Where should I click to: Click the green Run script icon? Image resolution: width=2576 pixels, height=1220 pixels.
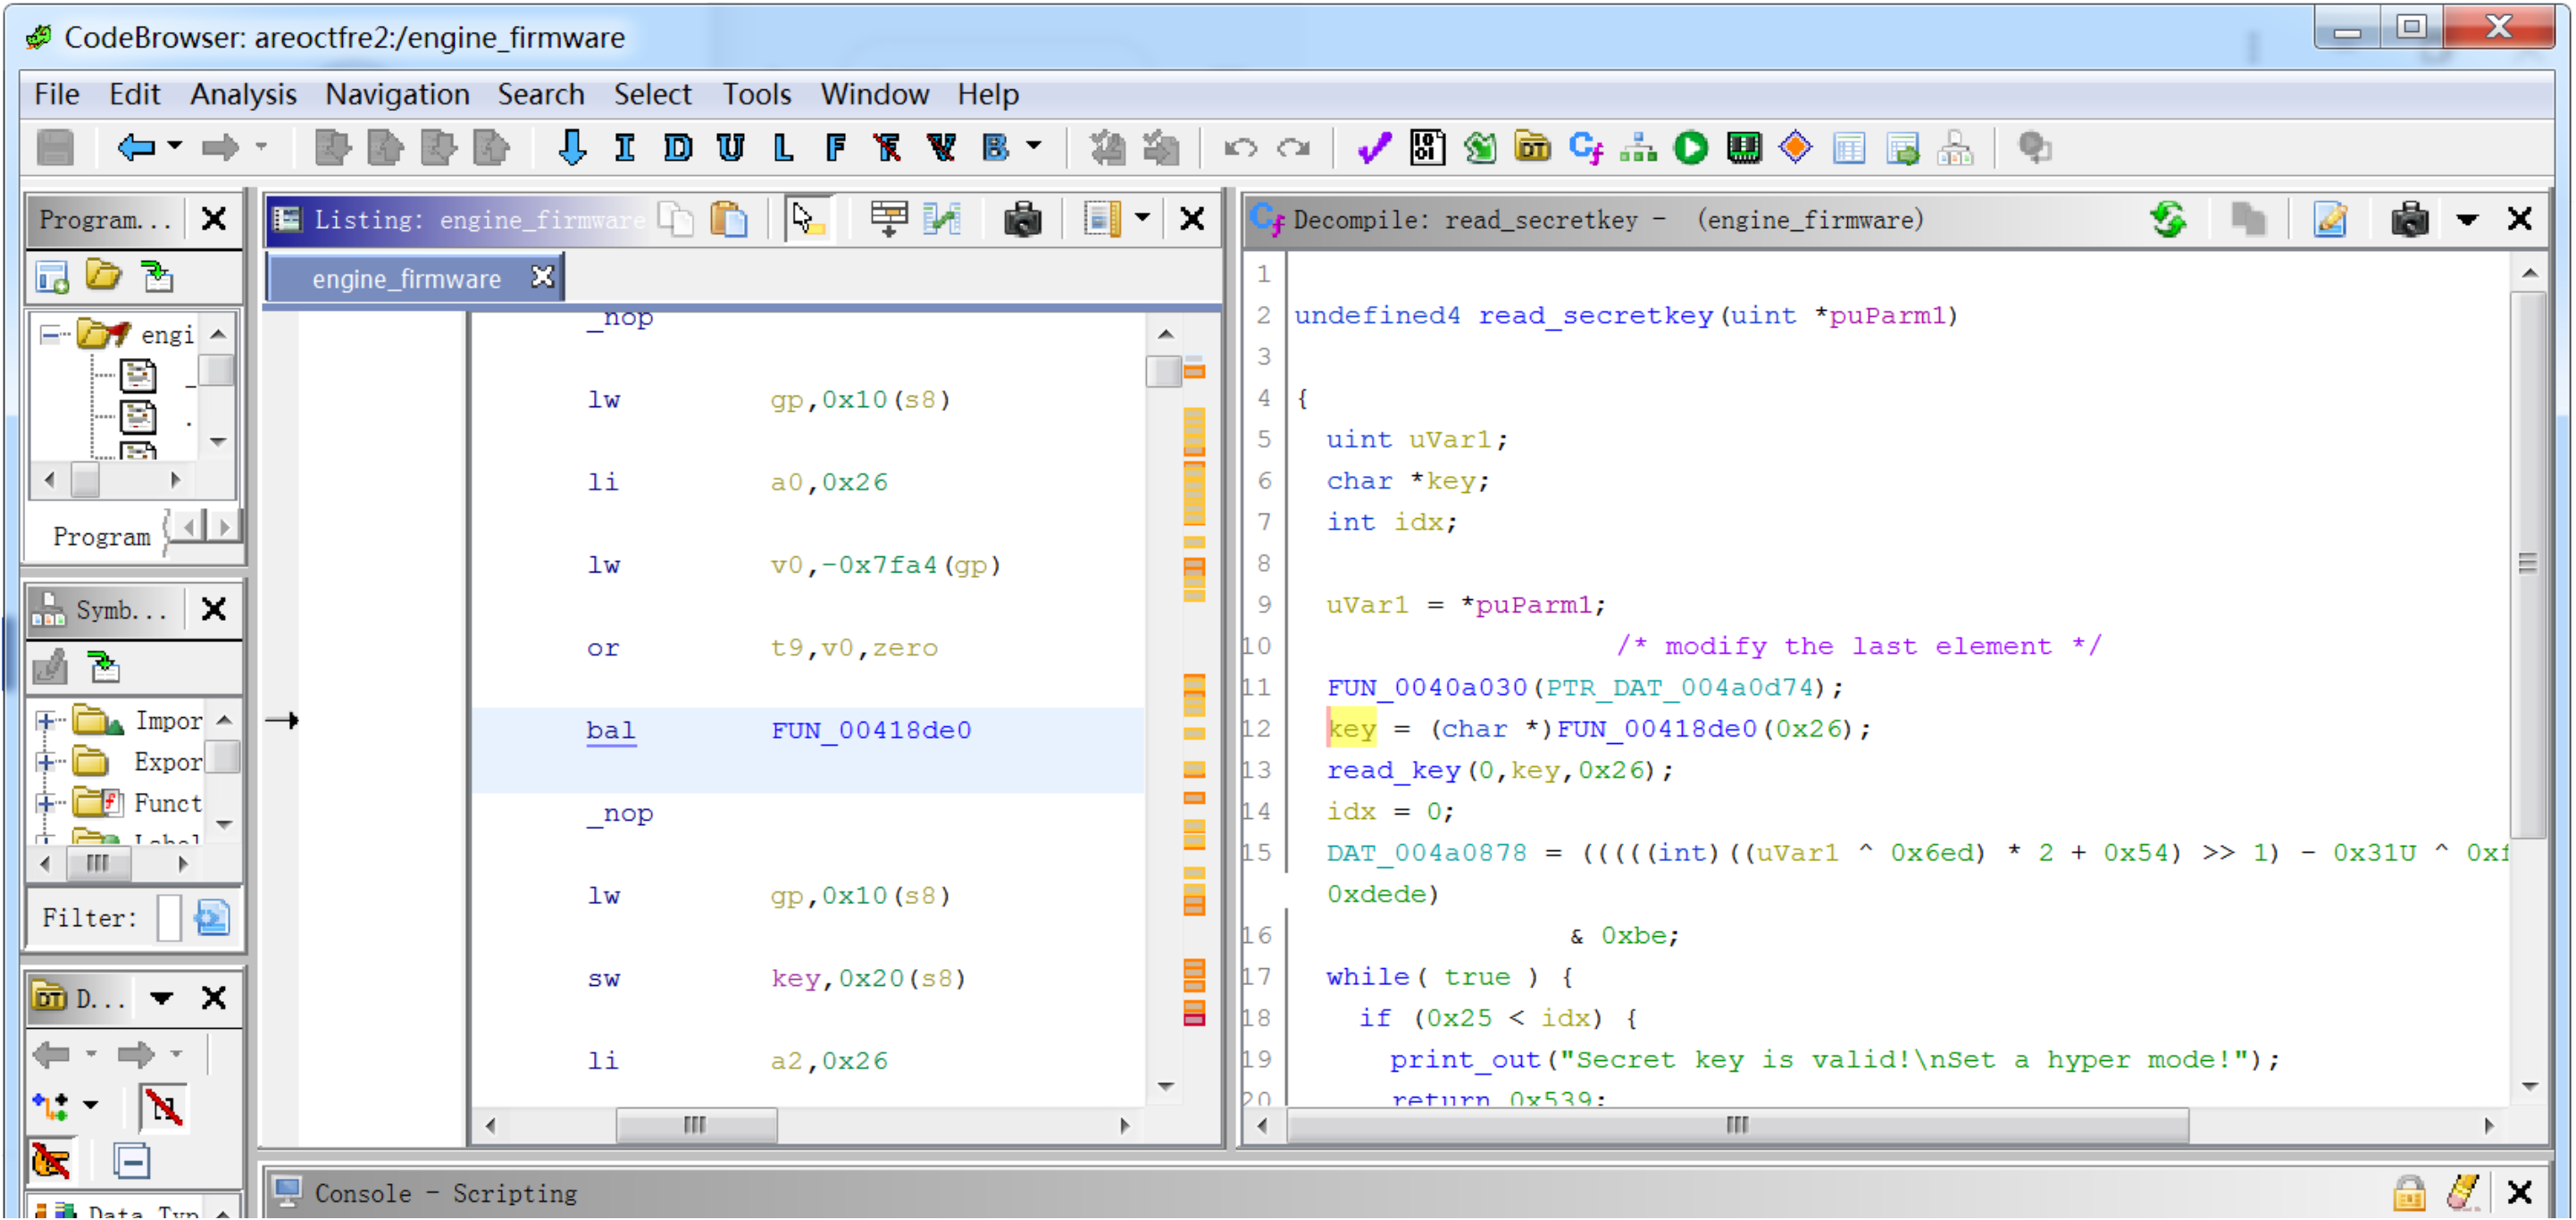1690,148
